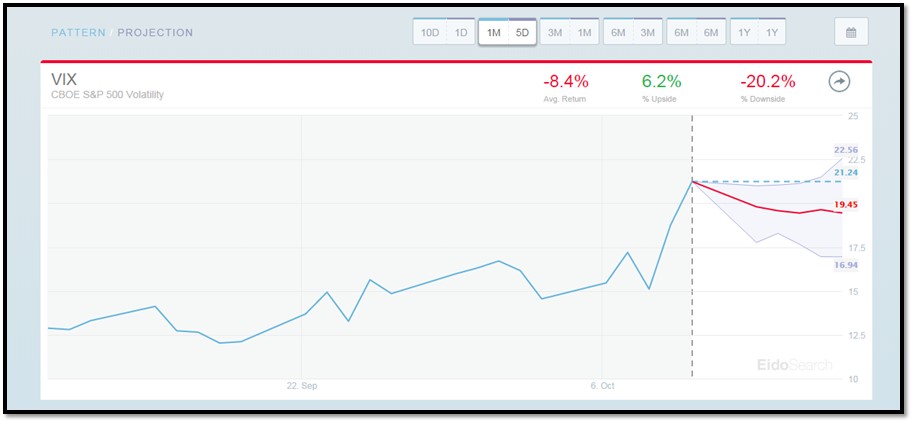Click the PROJECTION header label

[155, 33]
